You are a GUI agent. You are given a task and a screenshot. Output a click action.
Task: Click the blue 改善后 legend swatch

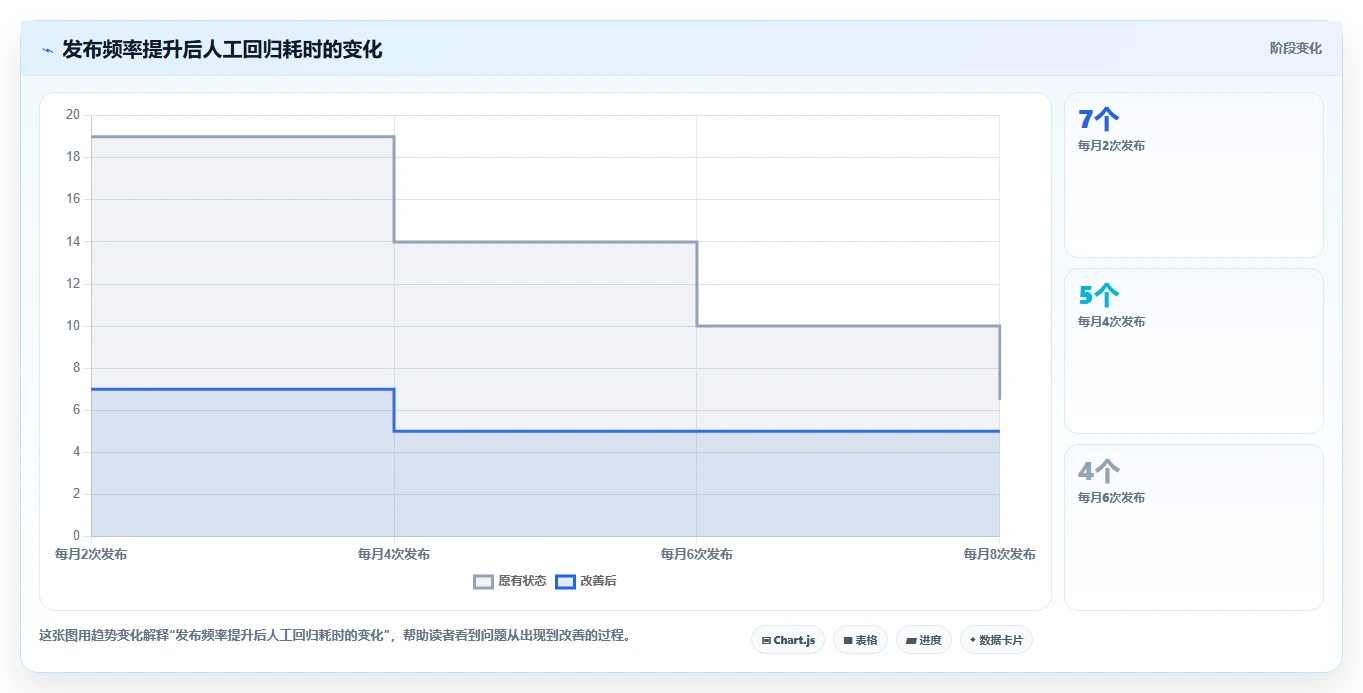565,581
